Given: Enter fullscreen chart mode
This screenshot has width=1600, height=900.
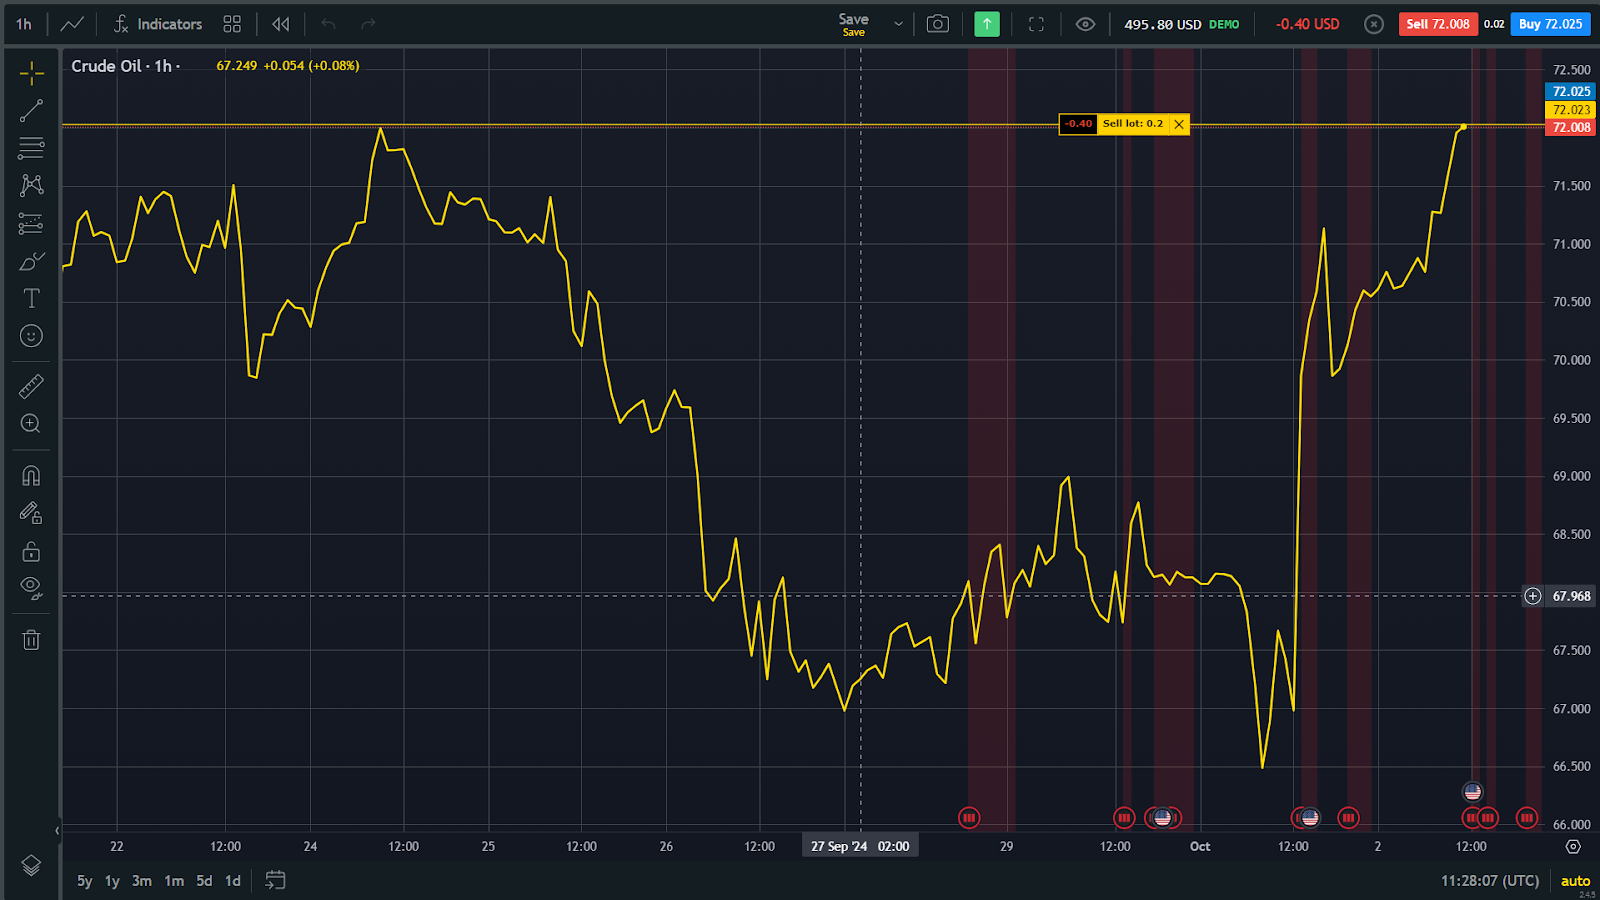Looking at the screenshot, I should coord(1036,24).
